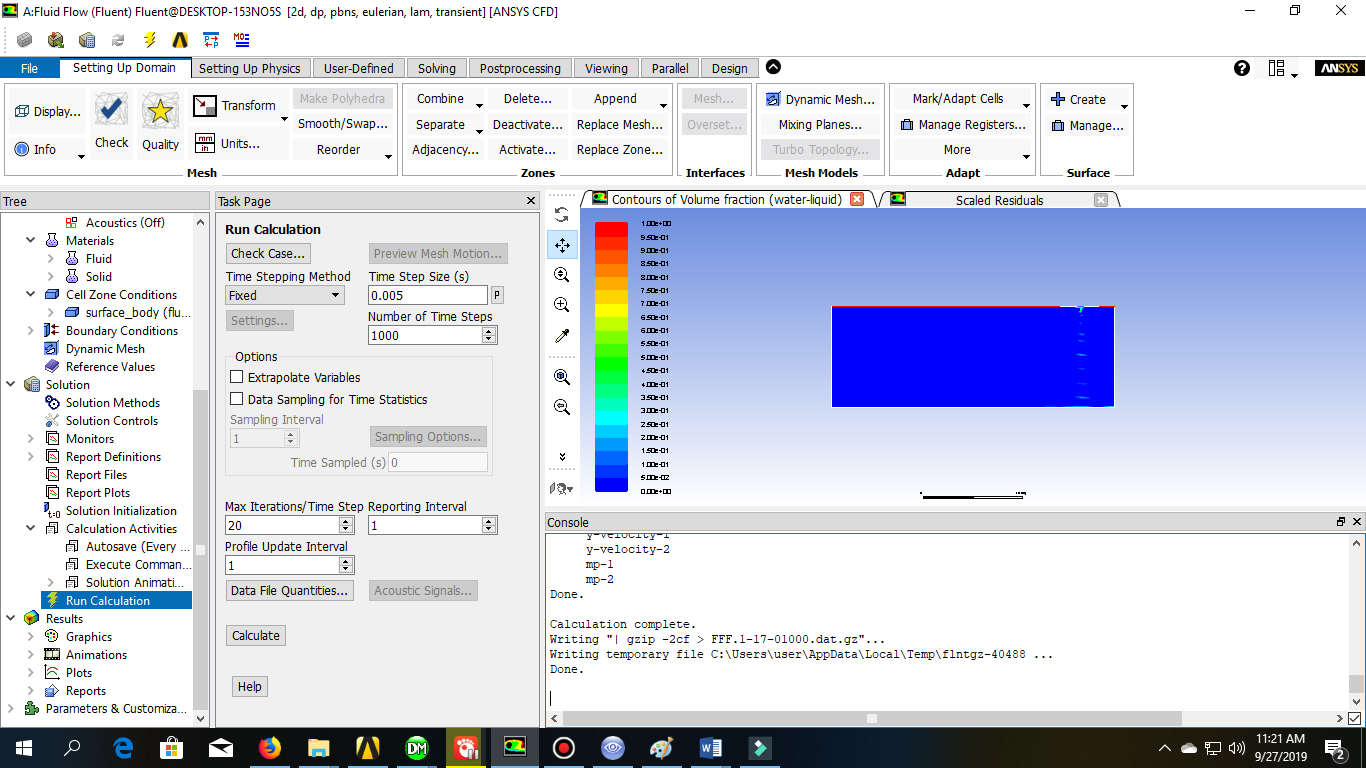
Task: Open the Time Stepping Method dropdown
Action: click(x=285, y=295)
